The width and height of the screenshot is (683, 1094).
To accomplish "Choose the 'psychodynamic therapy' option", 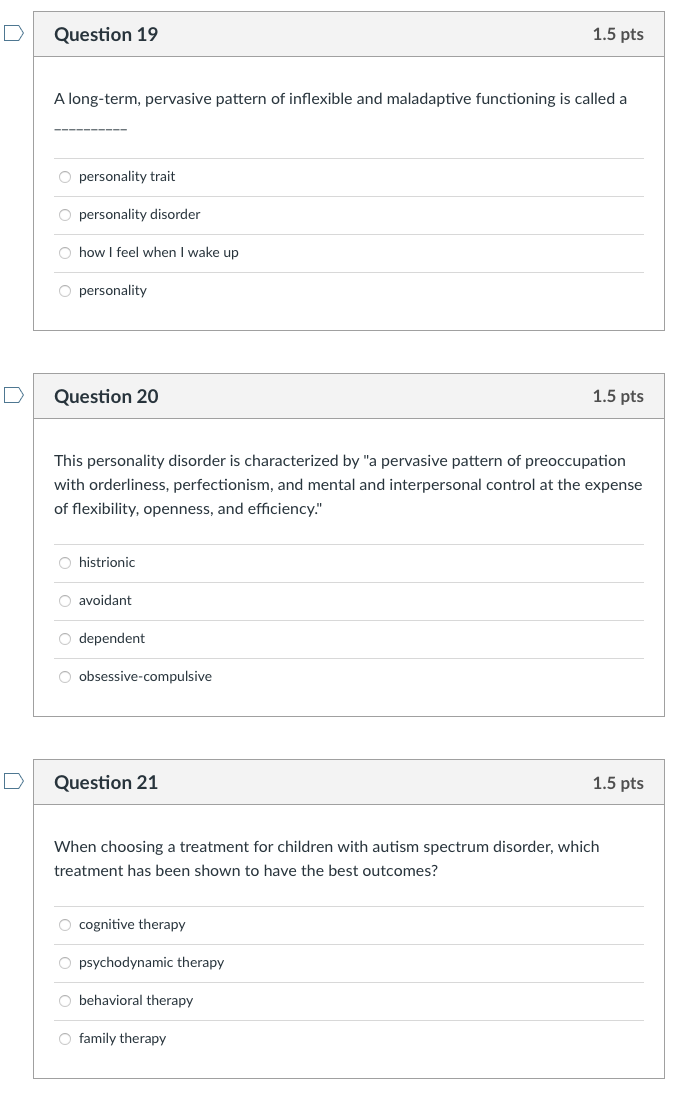I will click(64, 962).
